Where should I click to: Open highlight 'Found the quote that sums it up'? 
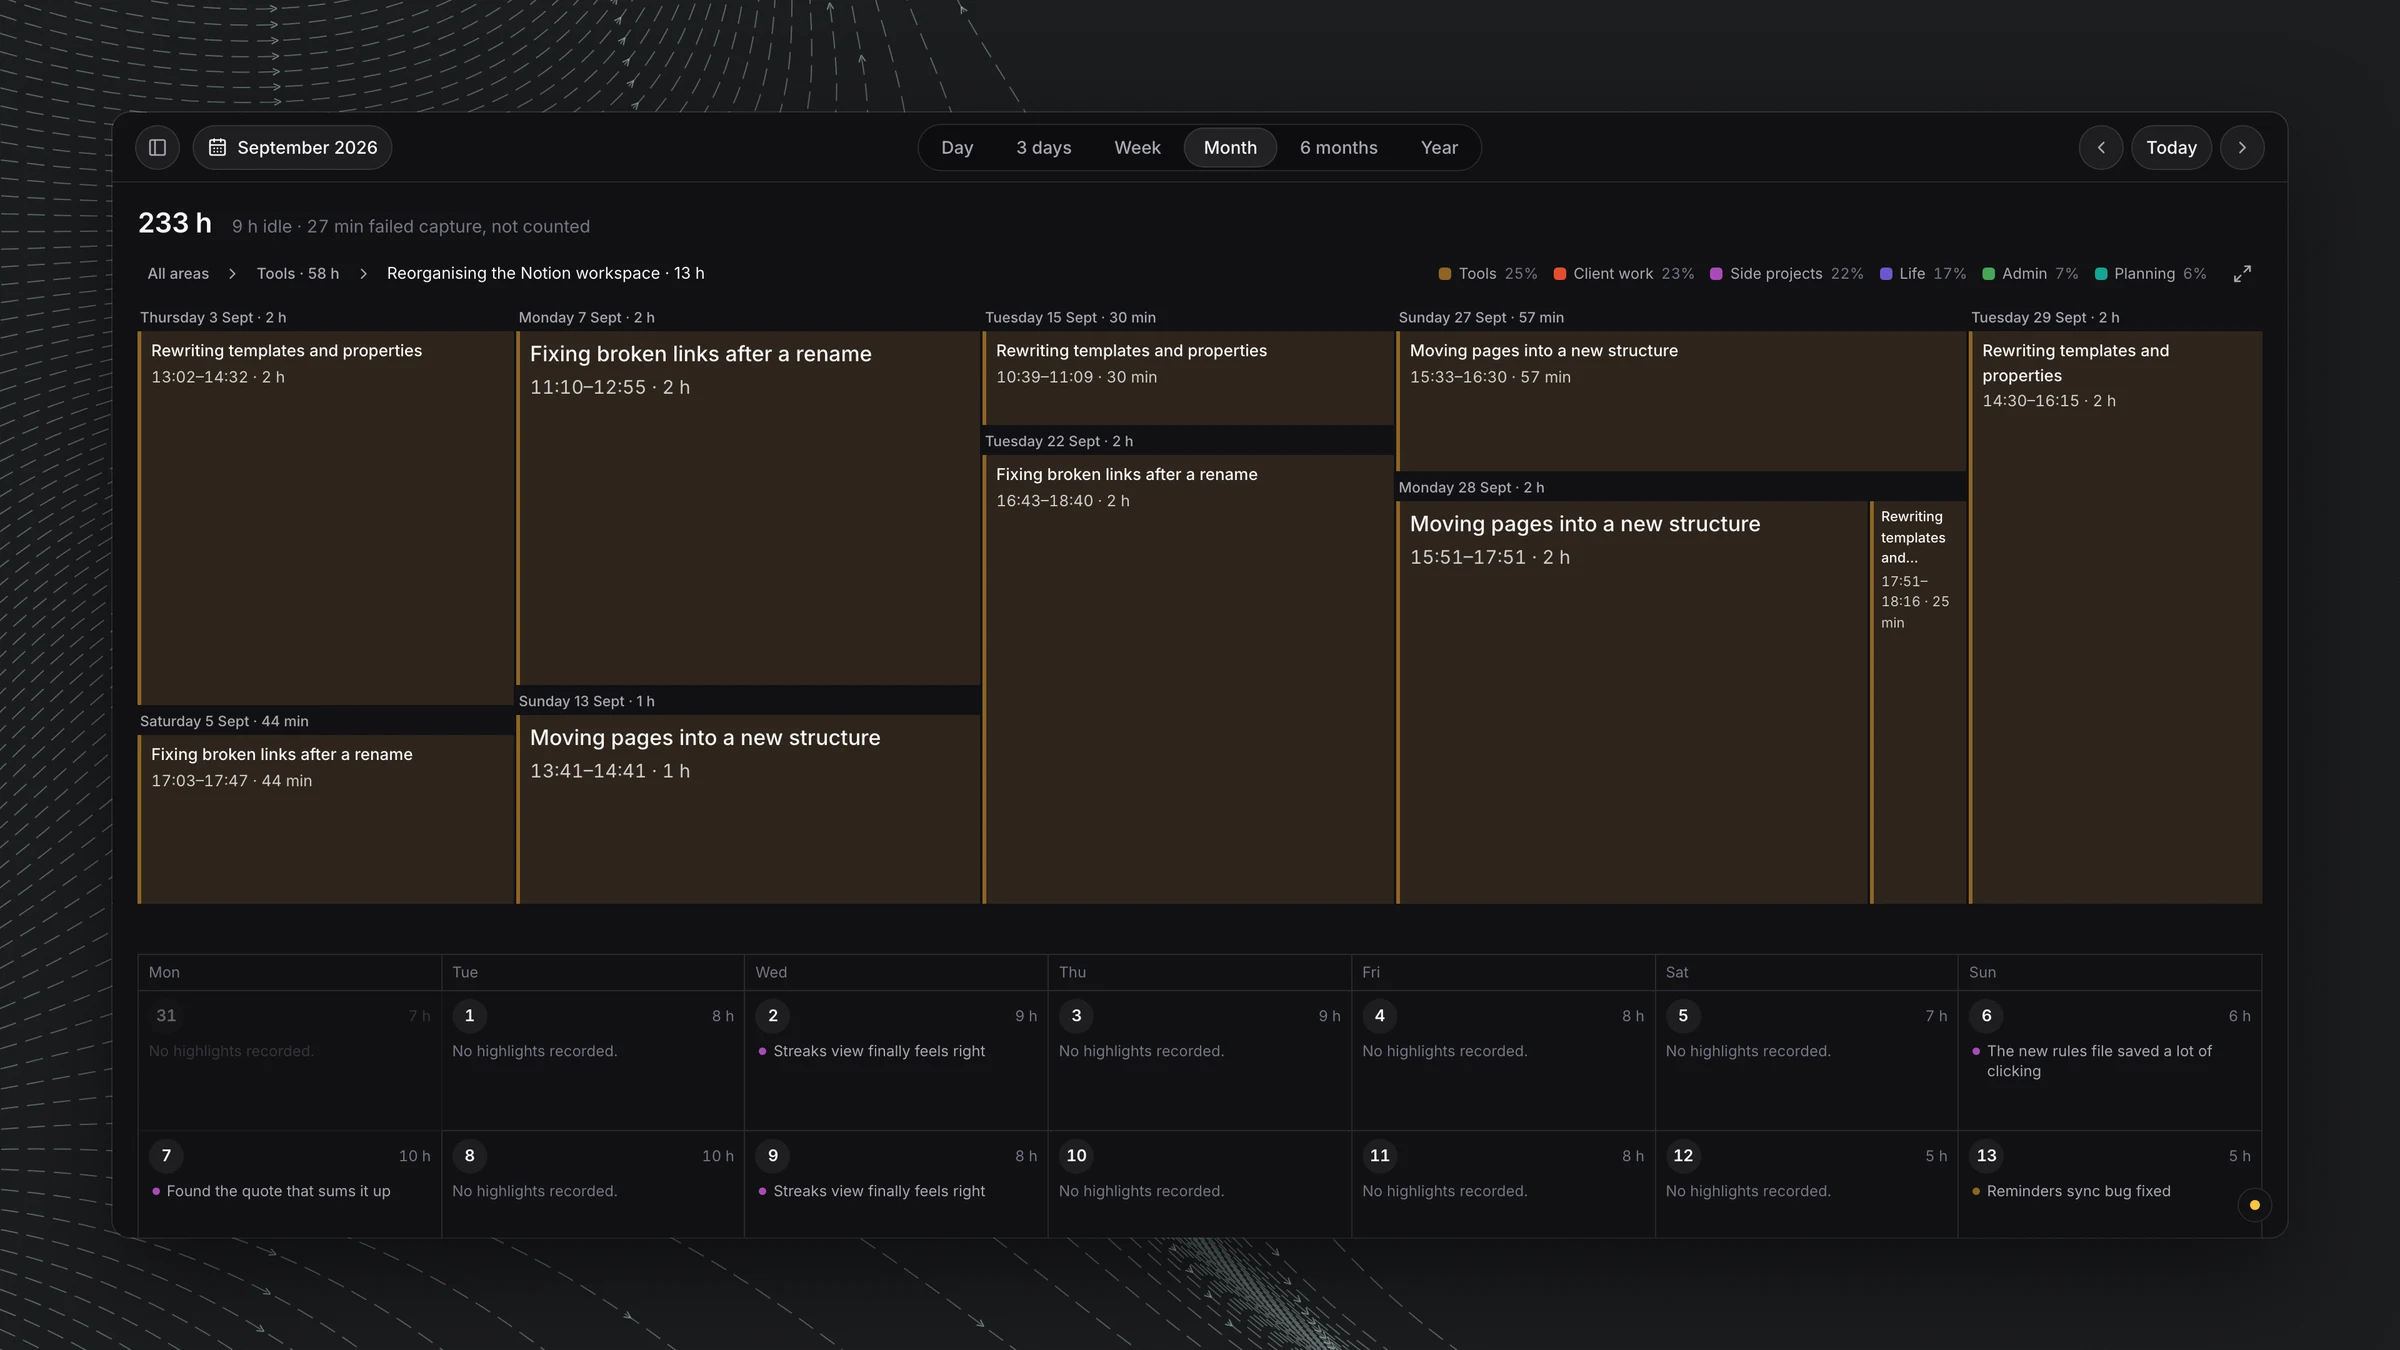point(278,1191)
